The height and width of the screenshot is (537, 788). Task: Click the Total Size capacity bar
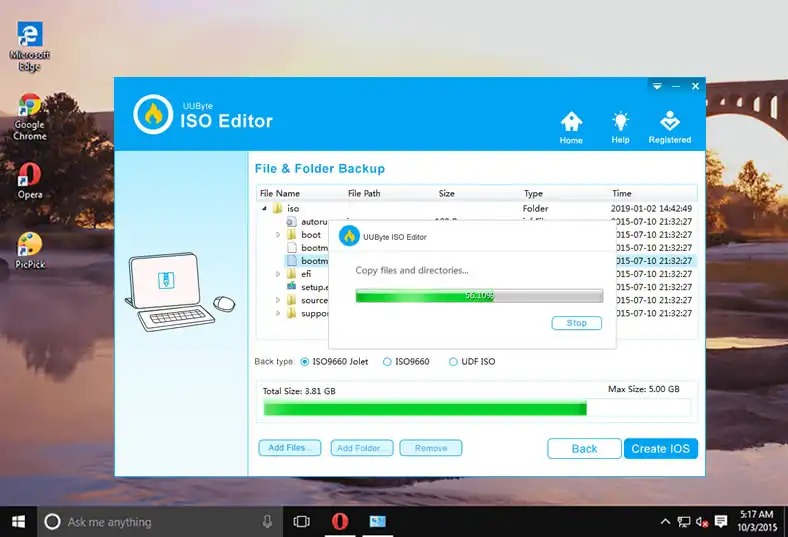tap(477, 408)
